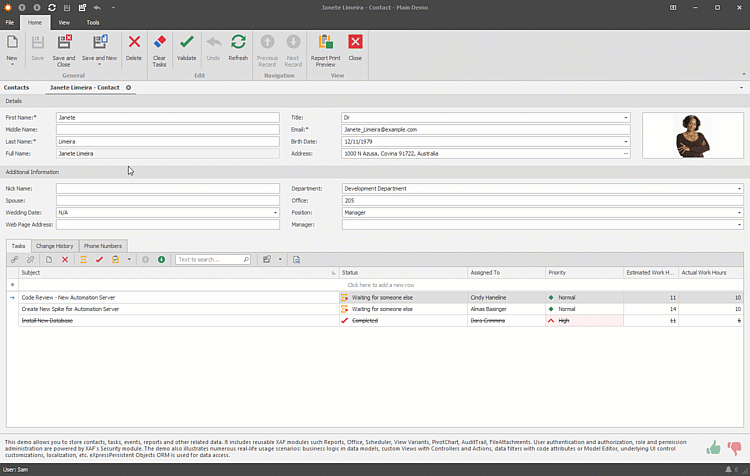This screenshot has height=476, width=750.
Task: Expand the Position dropdown
Action: click(739, 212)
